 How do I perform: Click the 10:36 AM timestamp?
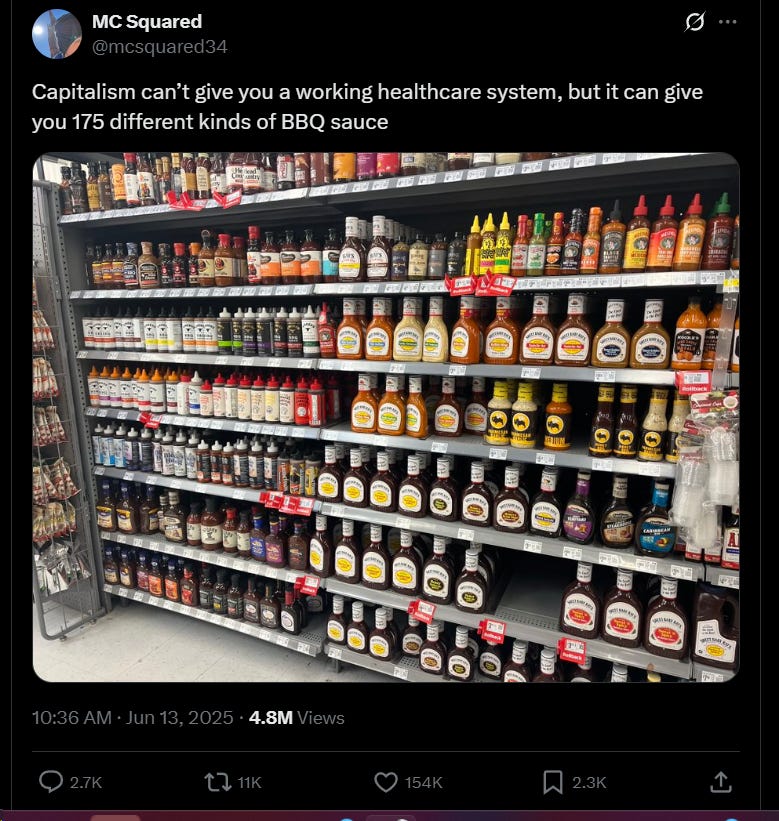point(72,717)
